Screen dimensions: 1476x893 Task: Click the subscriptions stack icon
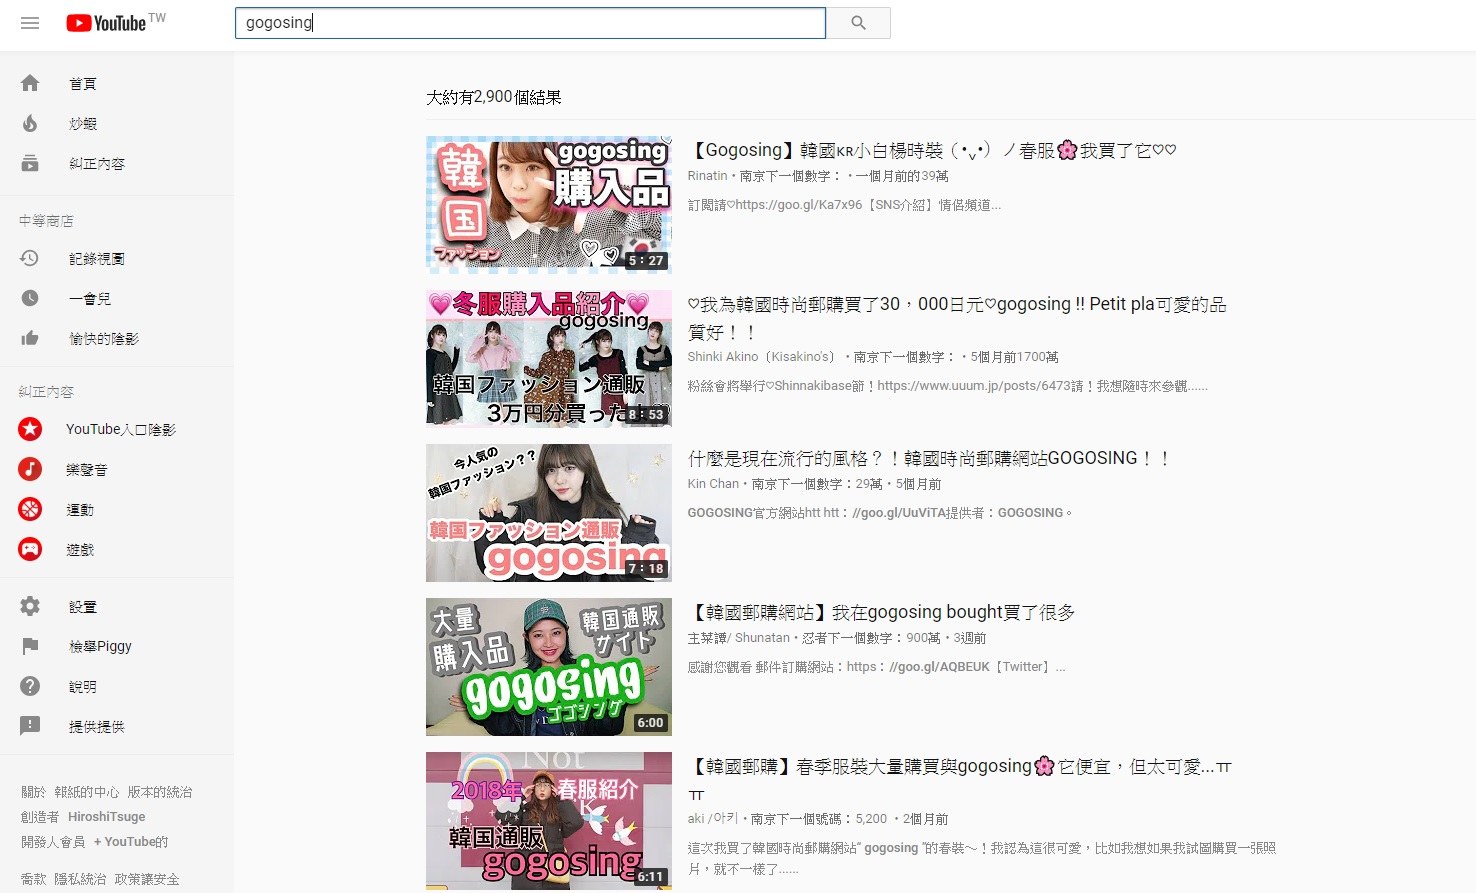point(30,163)
